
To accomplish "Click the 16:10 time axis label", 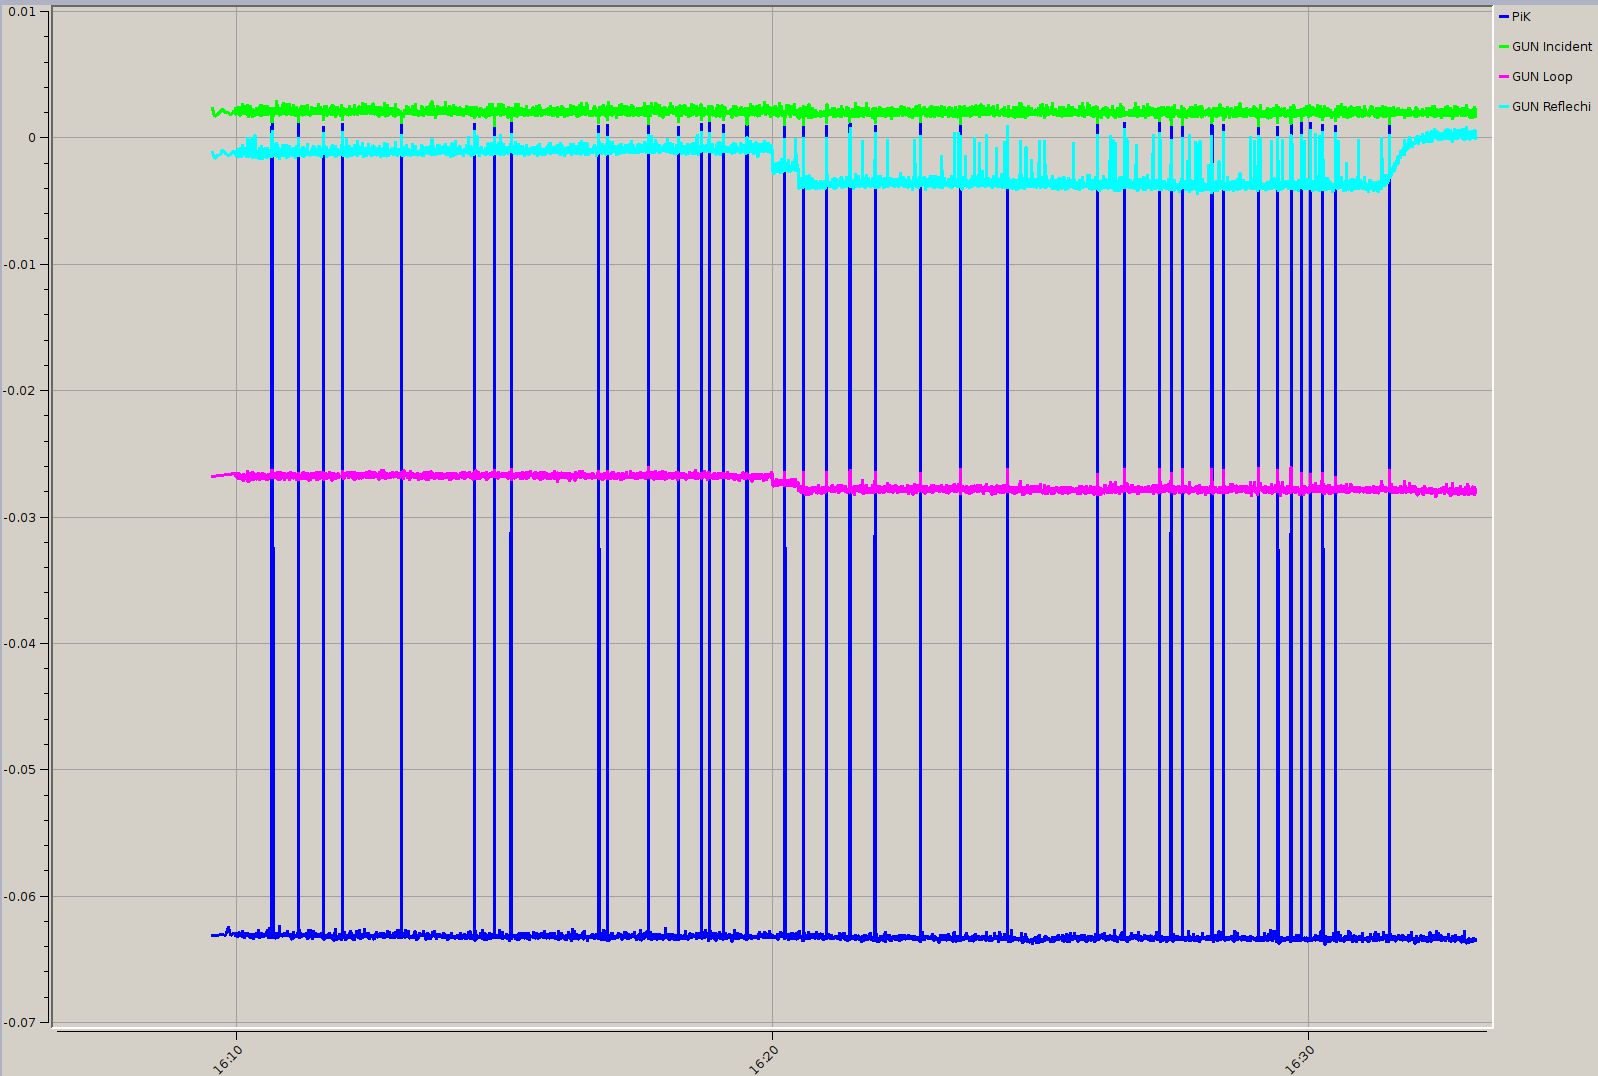I will click(x=228, y=1059).
